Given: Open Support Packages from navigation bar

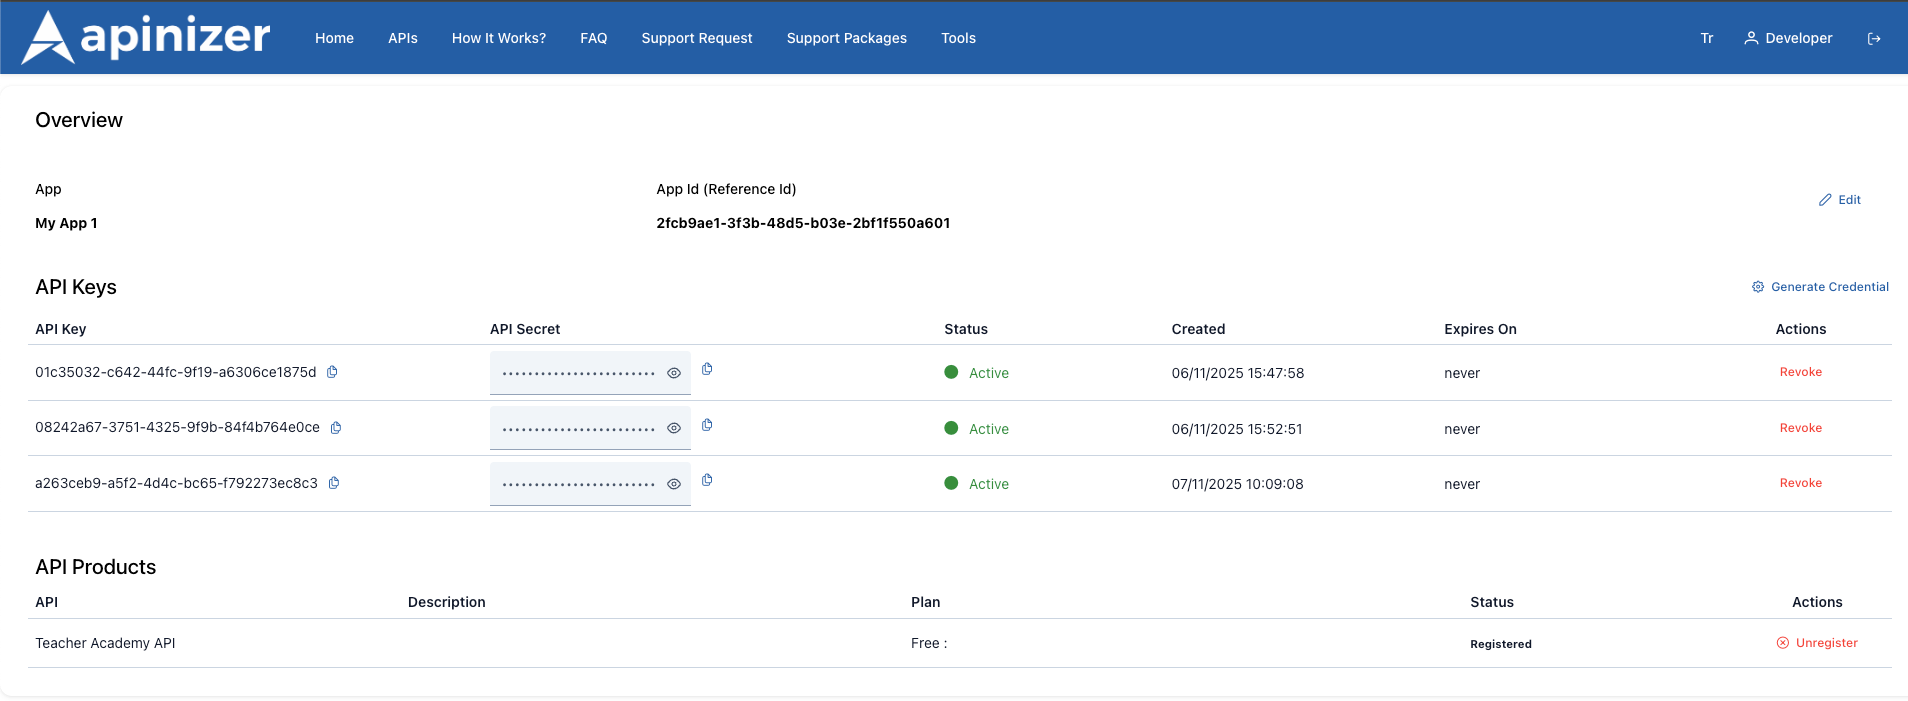Looking at the screenshot, I should tap(846, 38).
